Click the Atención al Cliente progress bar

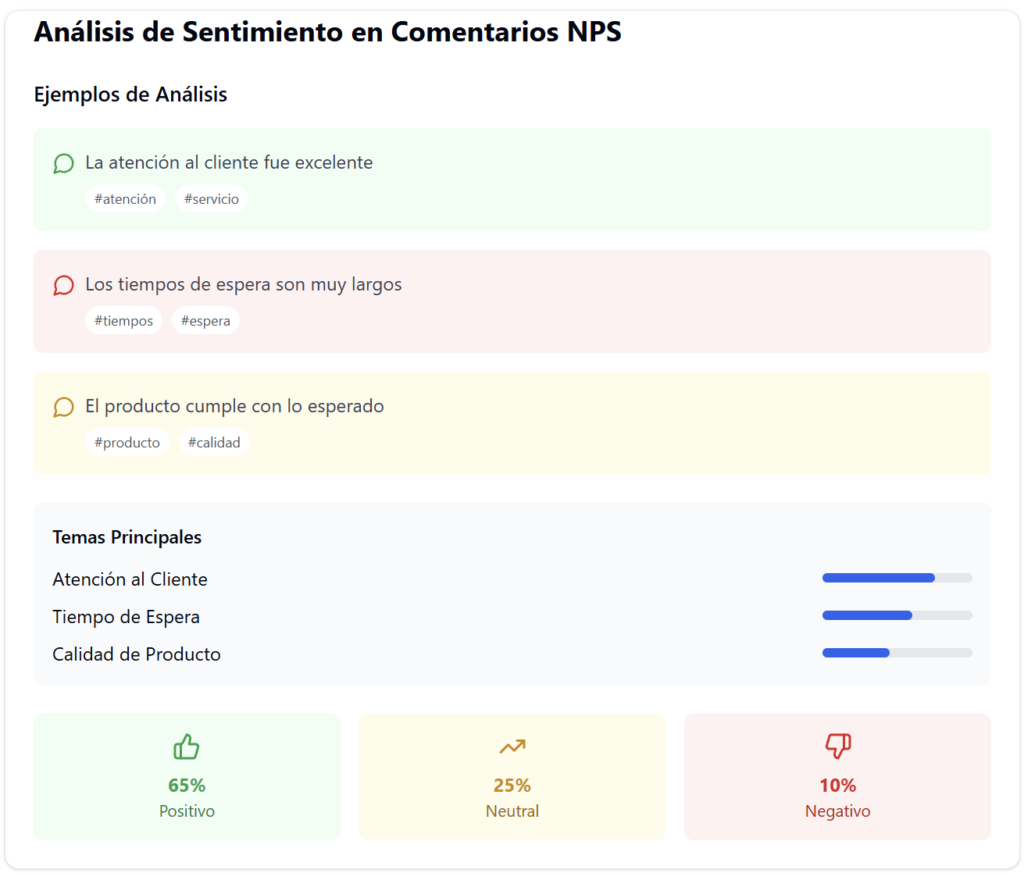coord(897,578)
